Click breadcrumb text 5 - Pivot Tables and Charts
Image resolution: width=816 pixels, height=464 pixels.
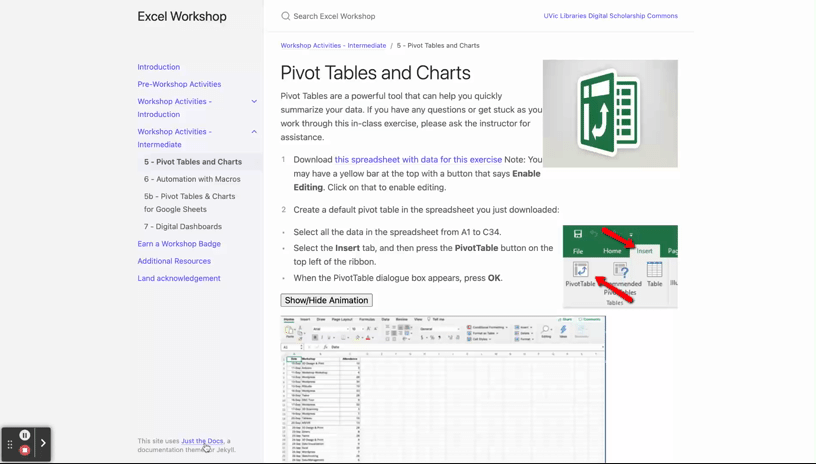(438, 46)
